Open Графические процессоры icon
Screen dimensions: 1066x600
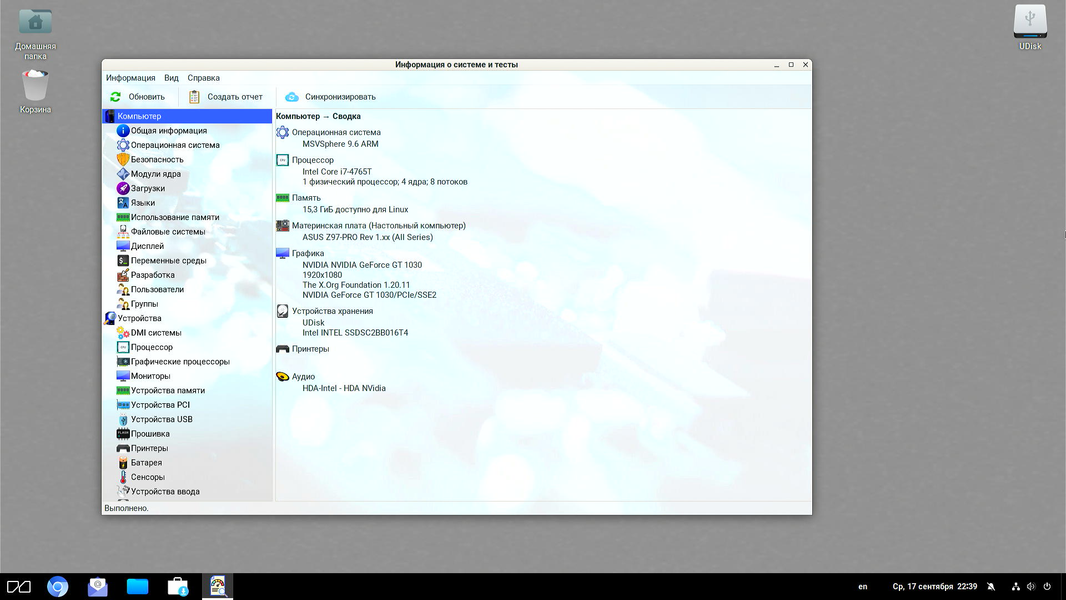coord(123,361)
